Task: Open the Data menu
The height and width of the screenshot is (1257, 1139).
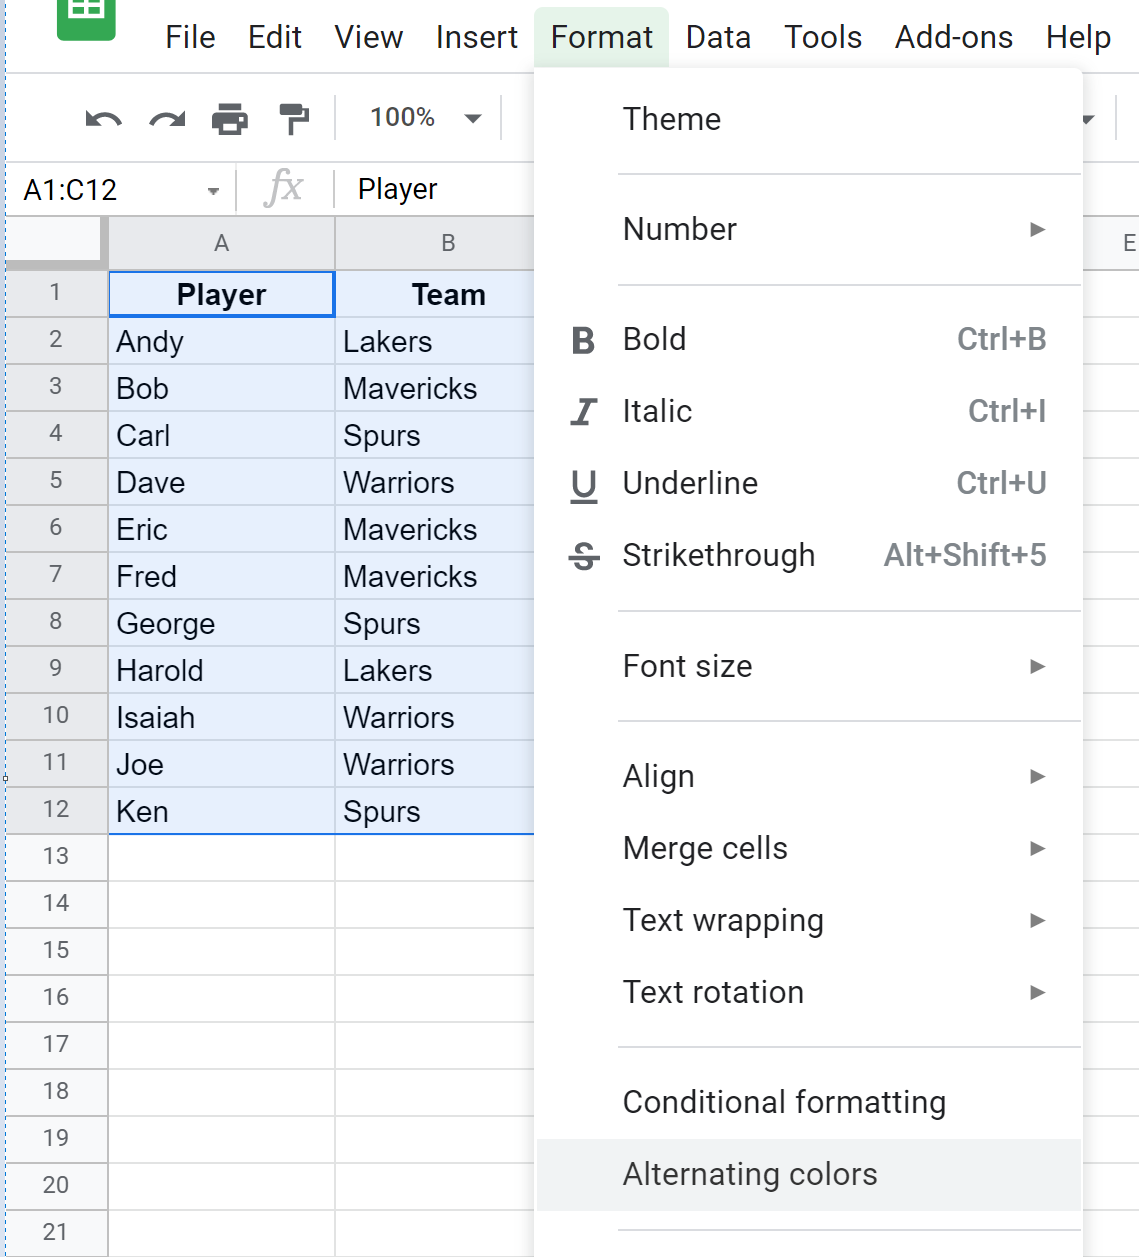Action: [x=718, y=37]
